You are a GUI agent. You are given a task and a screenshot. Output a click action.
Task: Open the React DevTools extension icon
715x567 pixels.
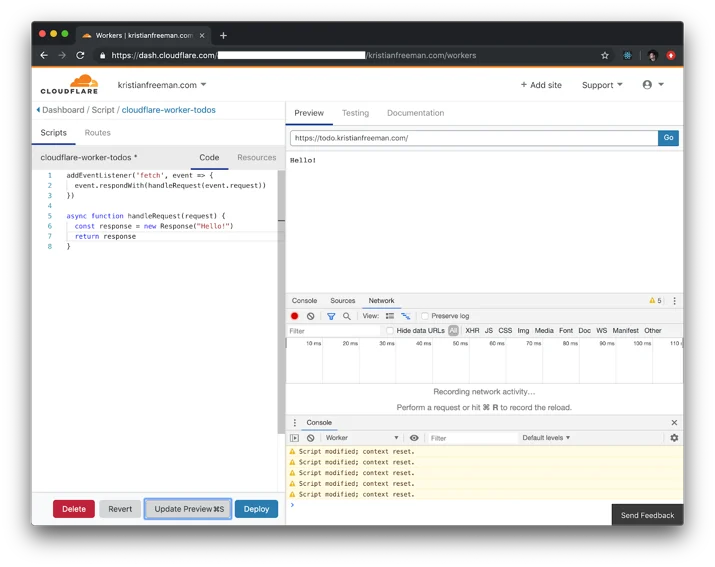tap(627, 55)
